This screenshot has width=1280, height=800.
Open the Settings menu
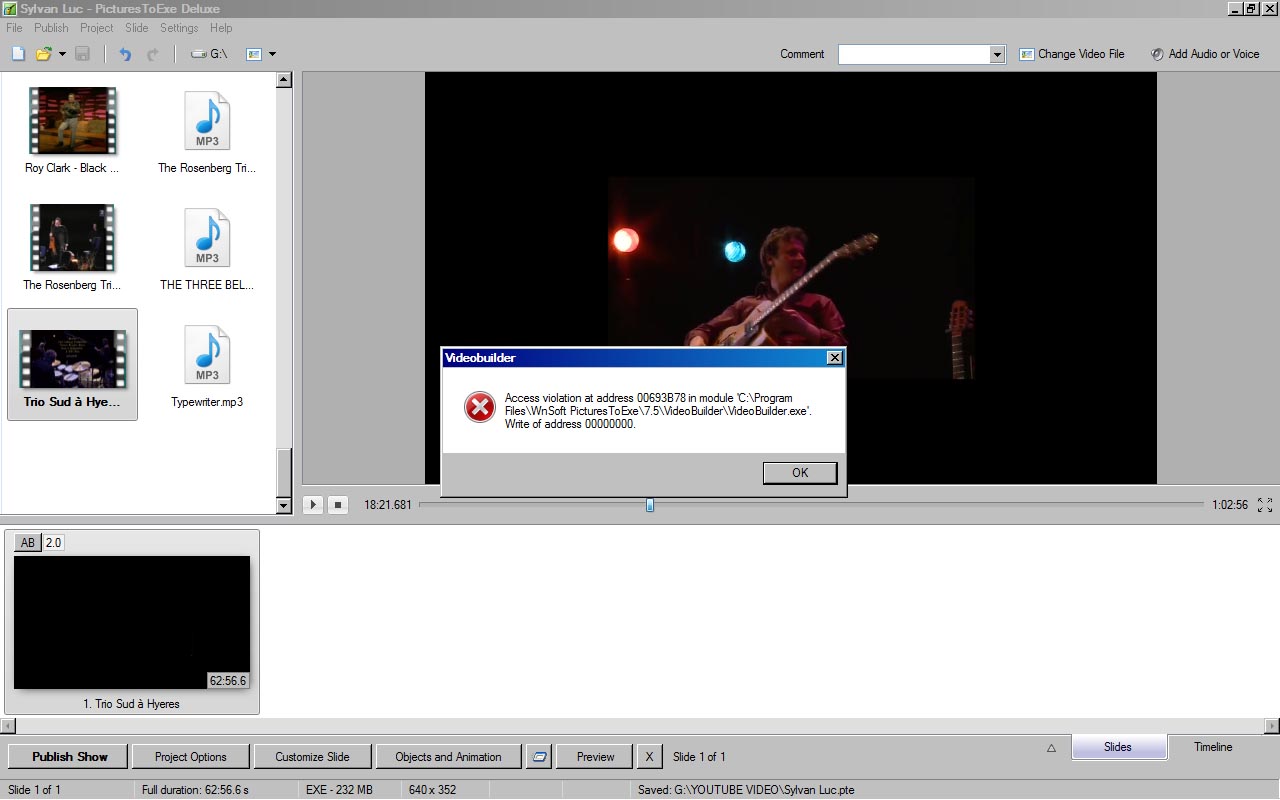(x=179, y=28)
